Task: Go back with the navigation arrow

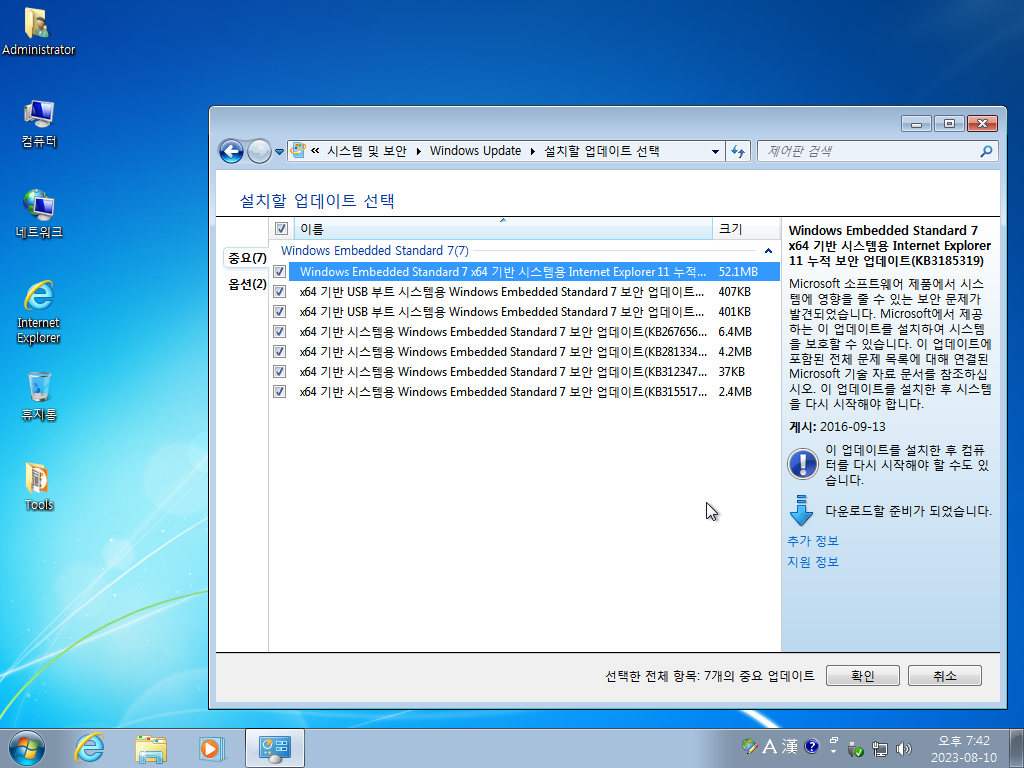Action: (231, 152)
